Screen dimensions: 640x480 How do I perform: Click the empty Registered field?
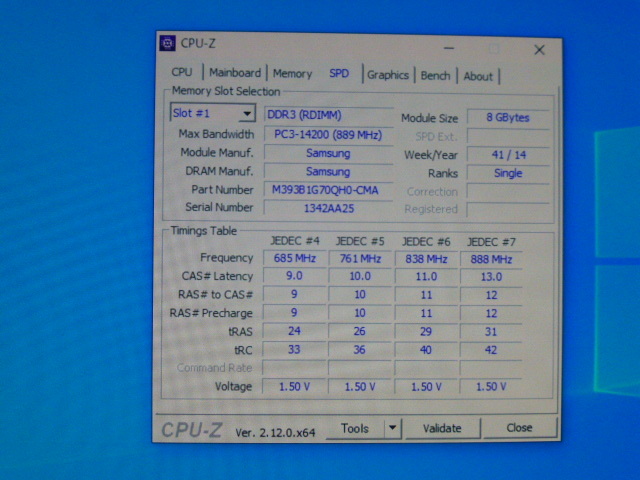(508, 209)
